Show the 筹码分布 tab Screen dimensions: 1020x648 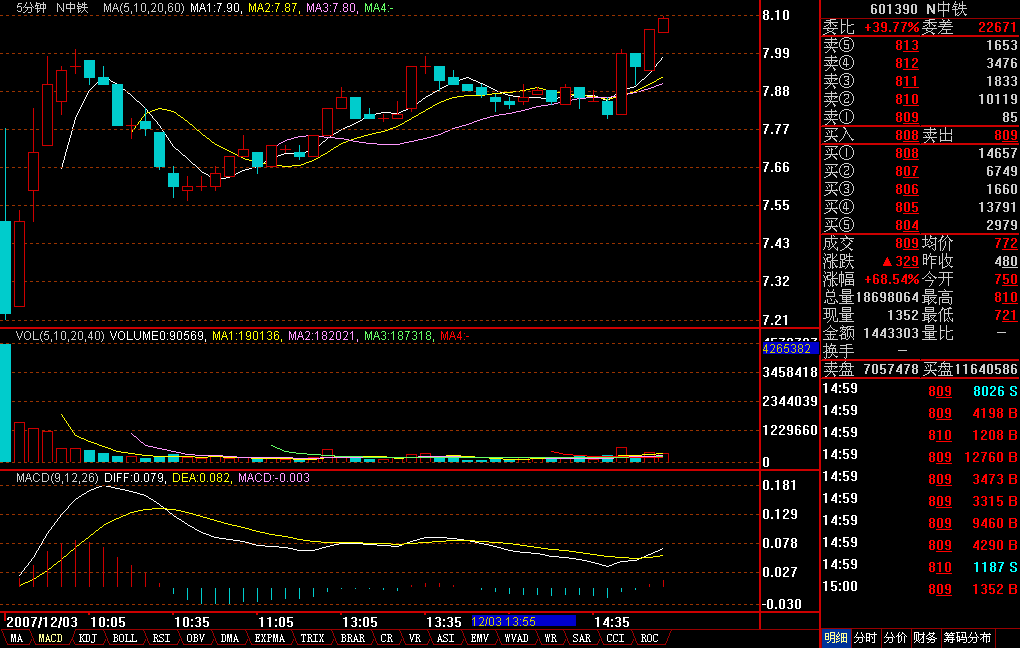coord(967,638)
